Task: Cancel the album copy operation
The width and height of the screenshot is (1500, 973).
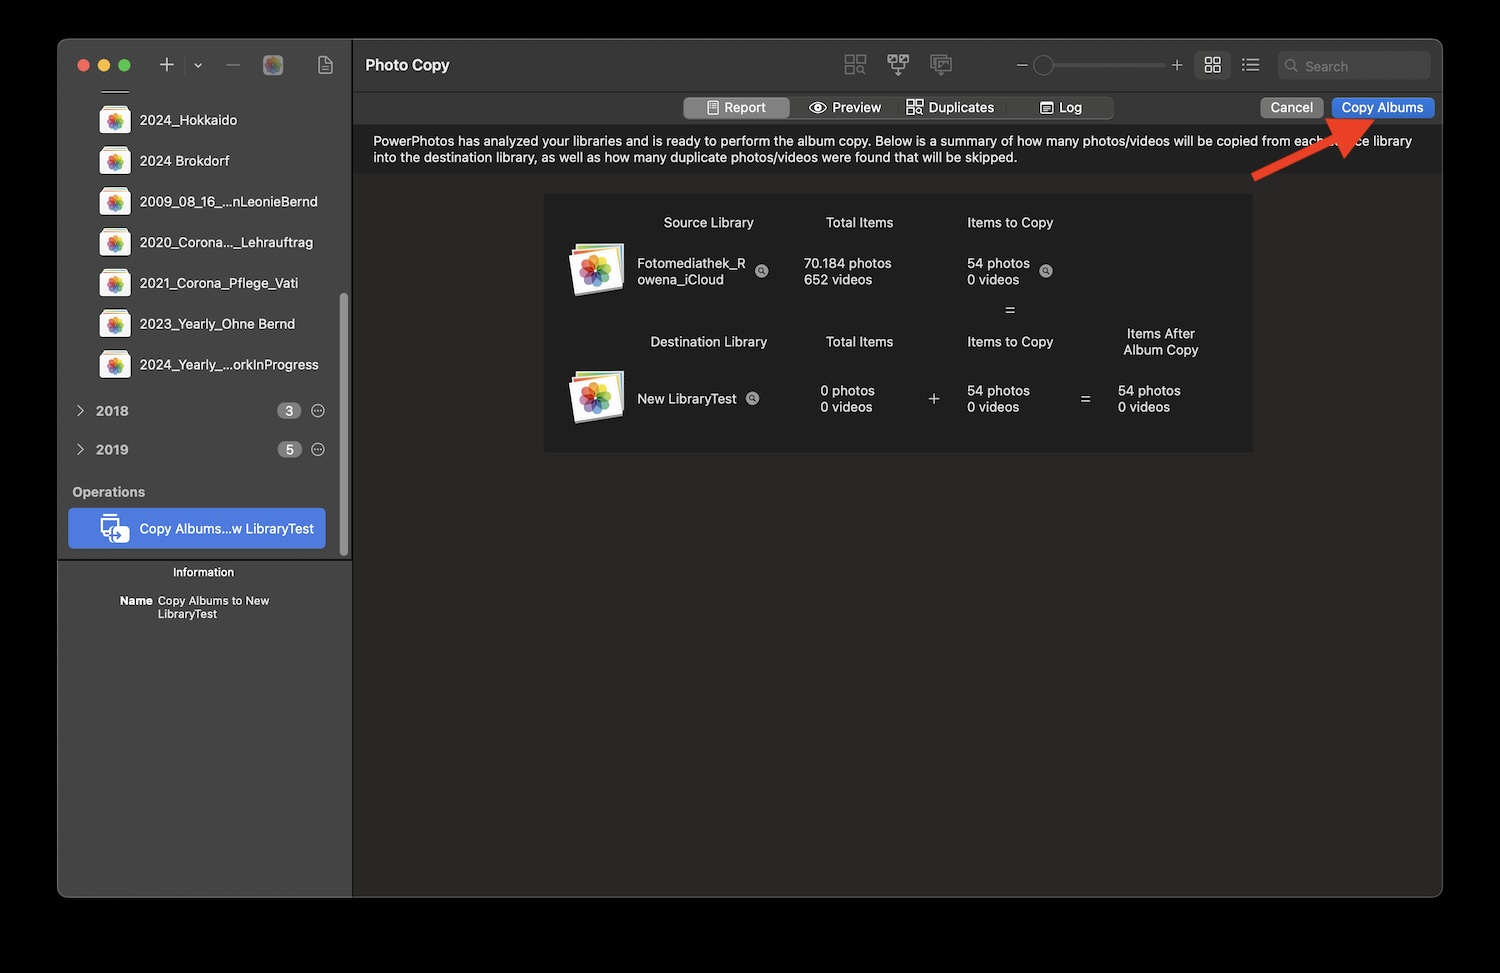Action: click(x=1291, y=108)
